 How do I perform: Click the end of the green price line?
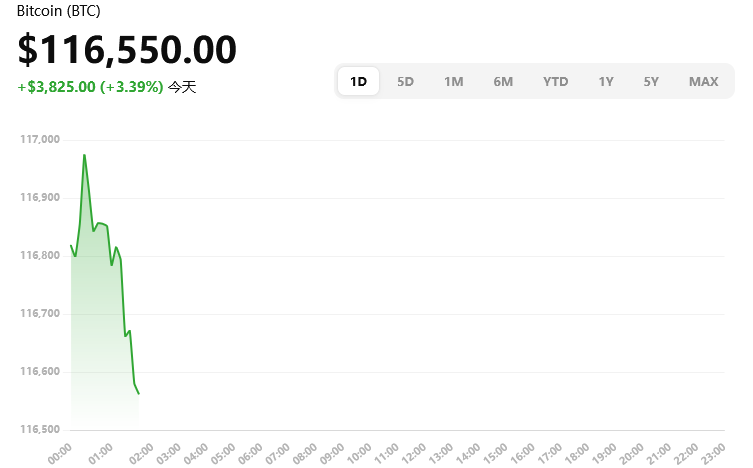(138, 393)
